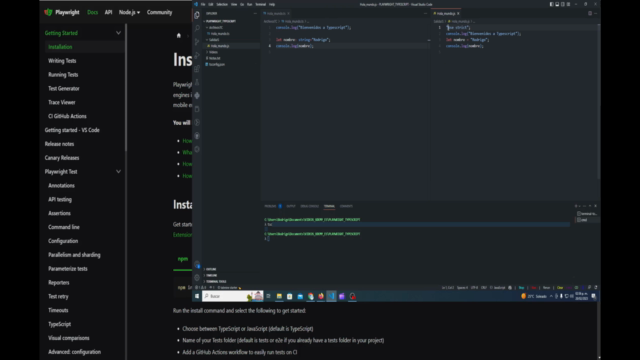Open the TypeScript docs page in the sidebar
The width and height of the screenshot is (640, 360).
(60, 324)
